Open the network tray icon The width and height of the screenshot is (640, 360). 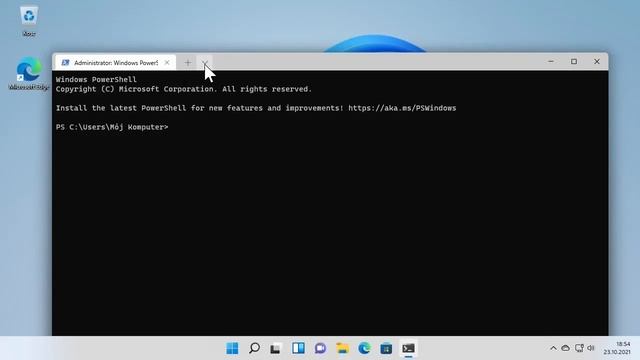click(579, 348)
